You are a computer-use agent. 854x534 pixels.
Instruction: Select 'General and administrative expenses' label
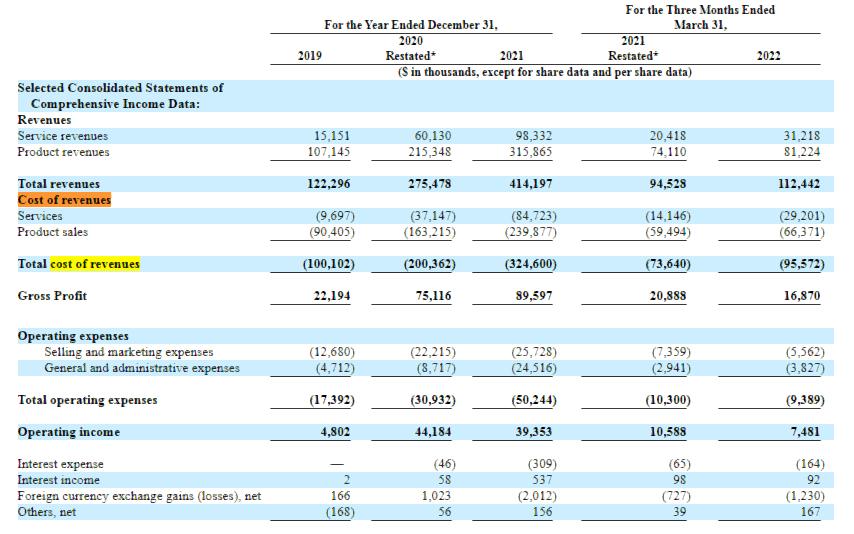point(142,368)
